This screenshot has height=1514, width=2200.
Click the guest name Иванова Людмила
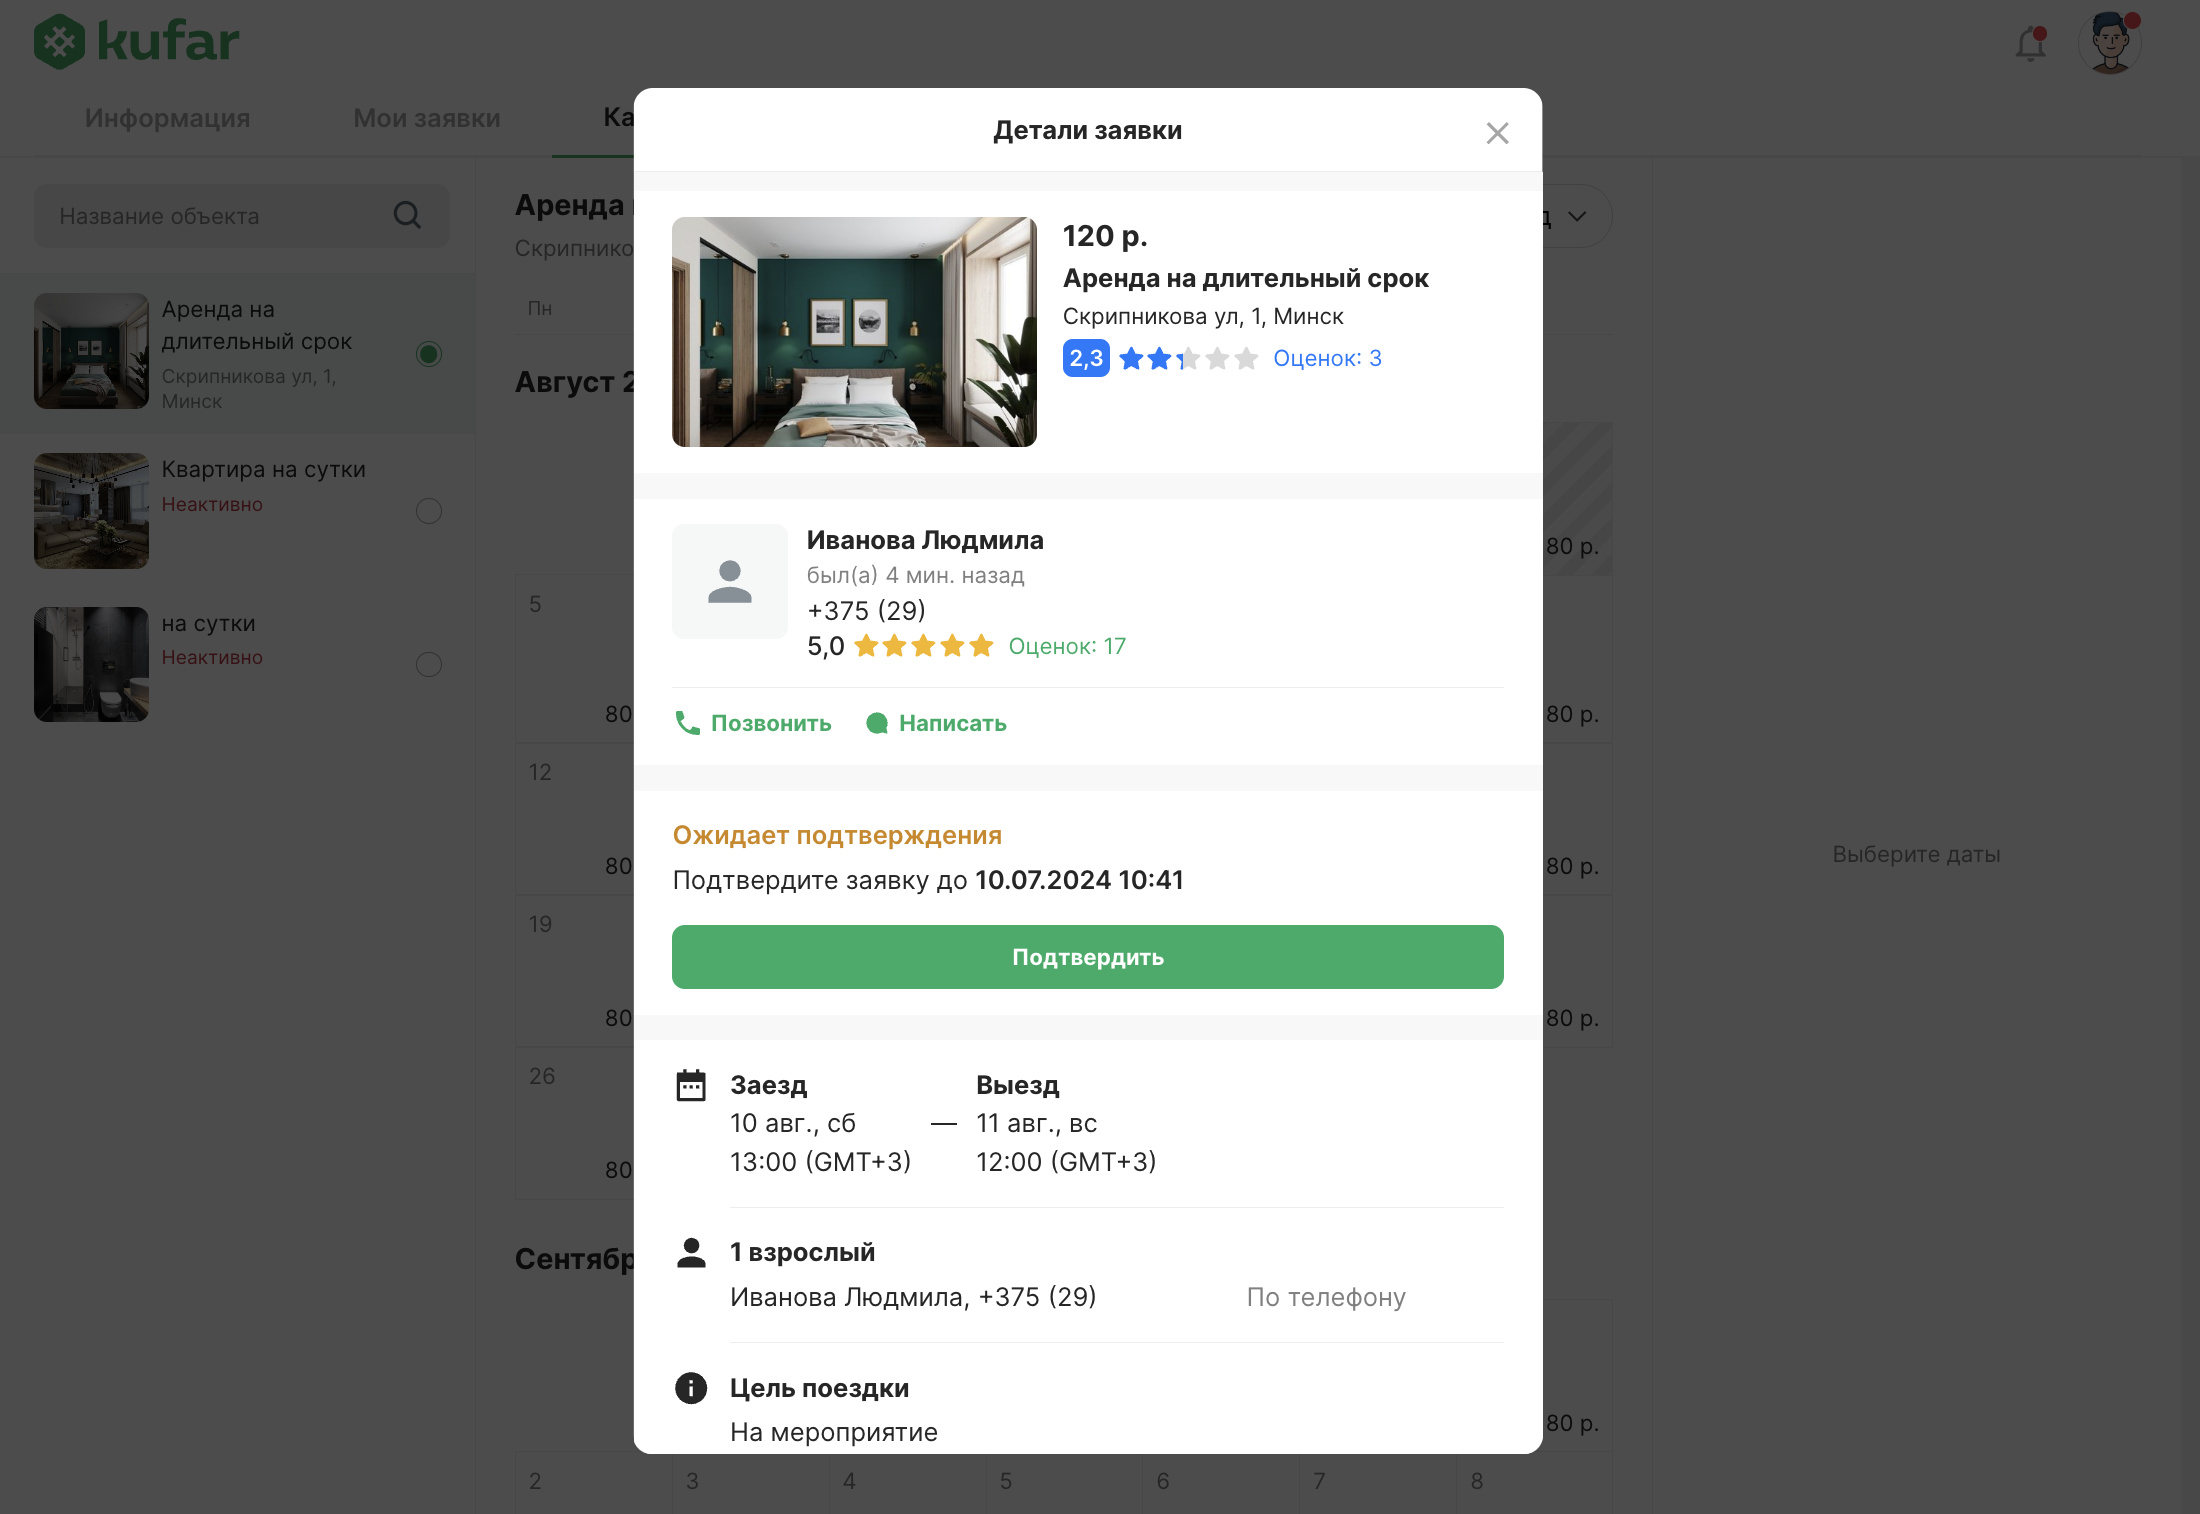[925, 540]
